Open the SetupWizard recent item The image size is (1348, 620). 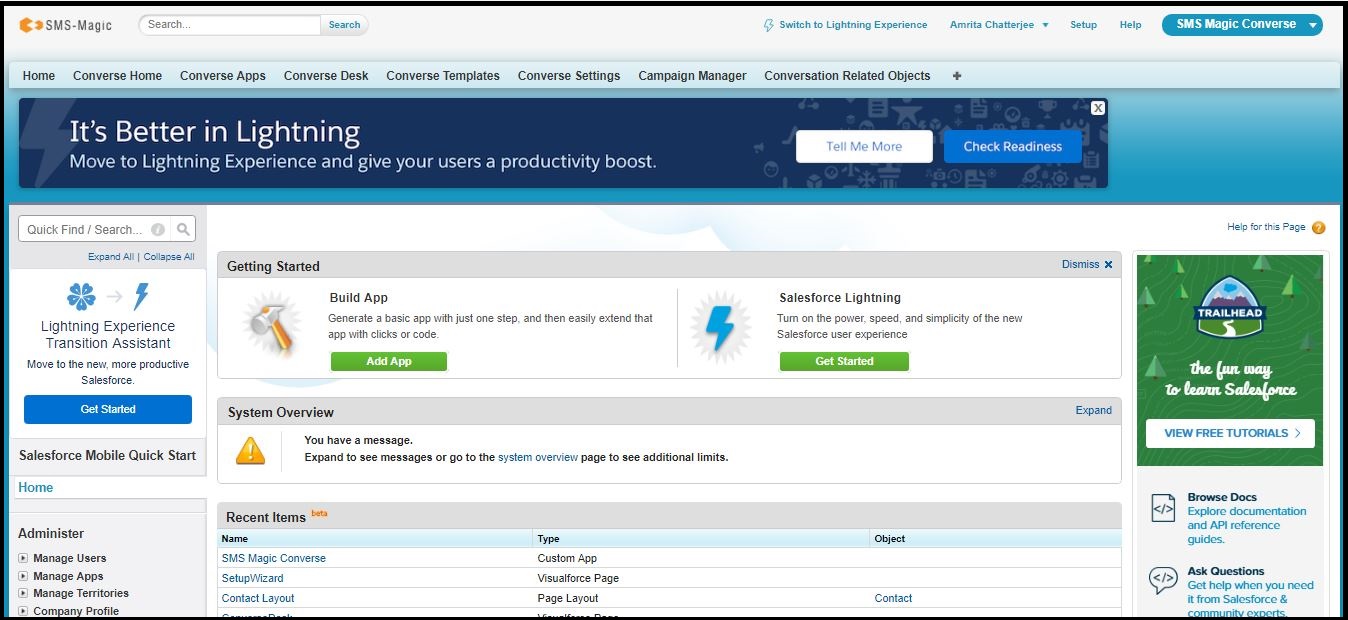(252, 578)
